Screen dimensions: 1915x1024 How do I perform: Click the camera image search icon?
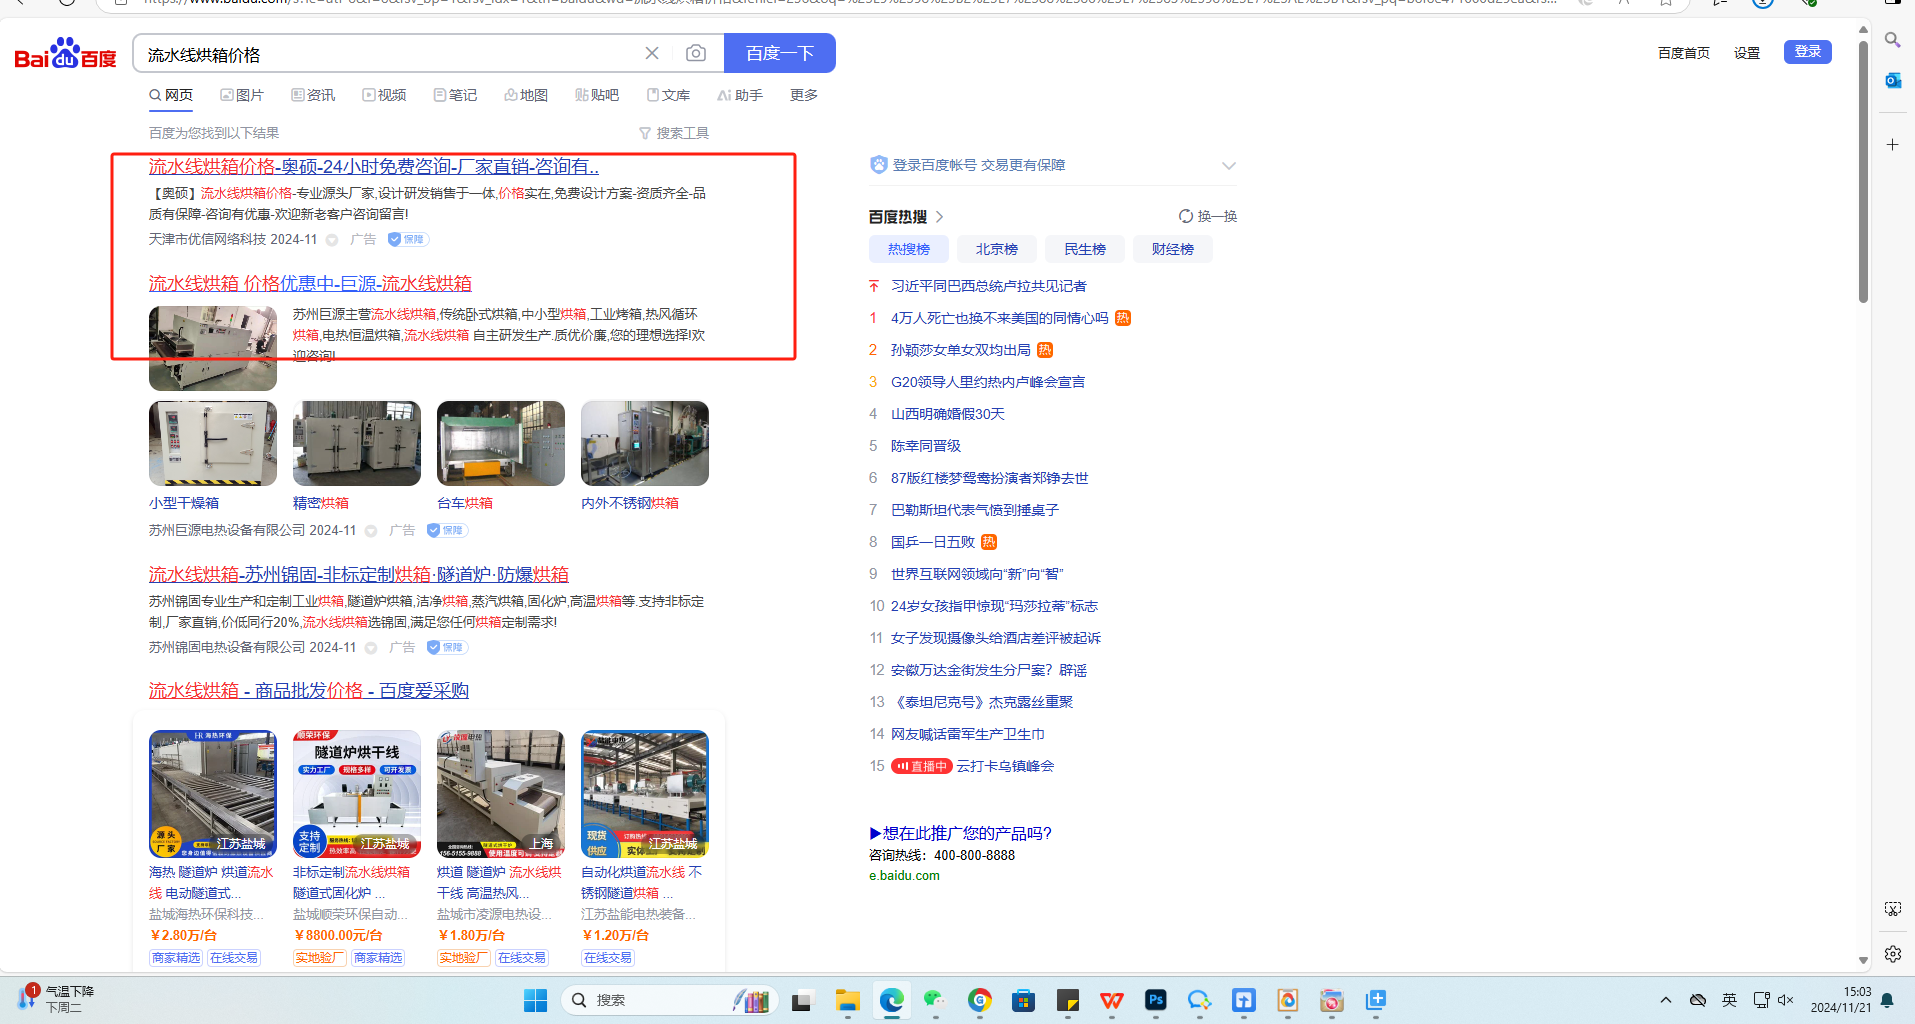pyautogui.click(x=696, y=54)
